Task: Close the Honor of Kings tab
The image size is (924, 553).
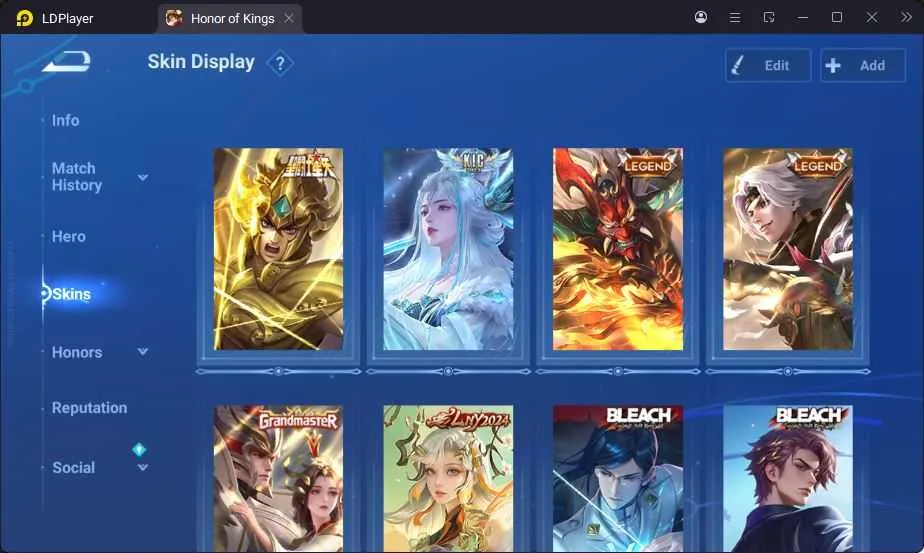Action: [289, 18]
